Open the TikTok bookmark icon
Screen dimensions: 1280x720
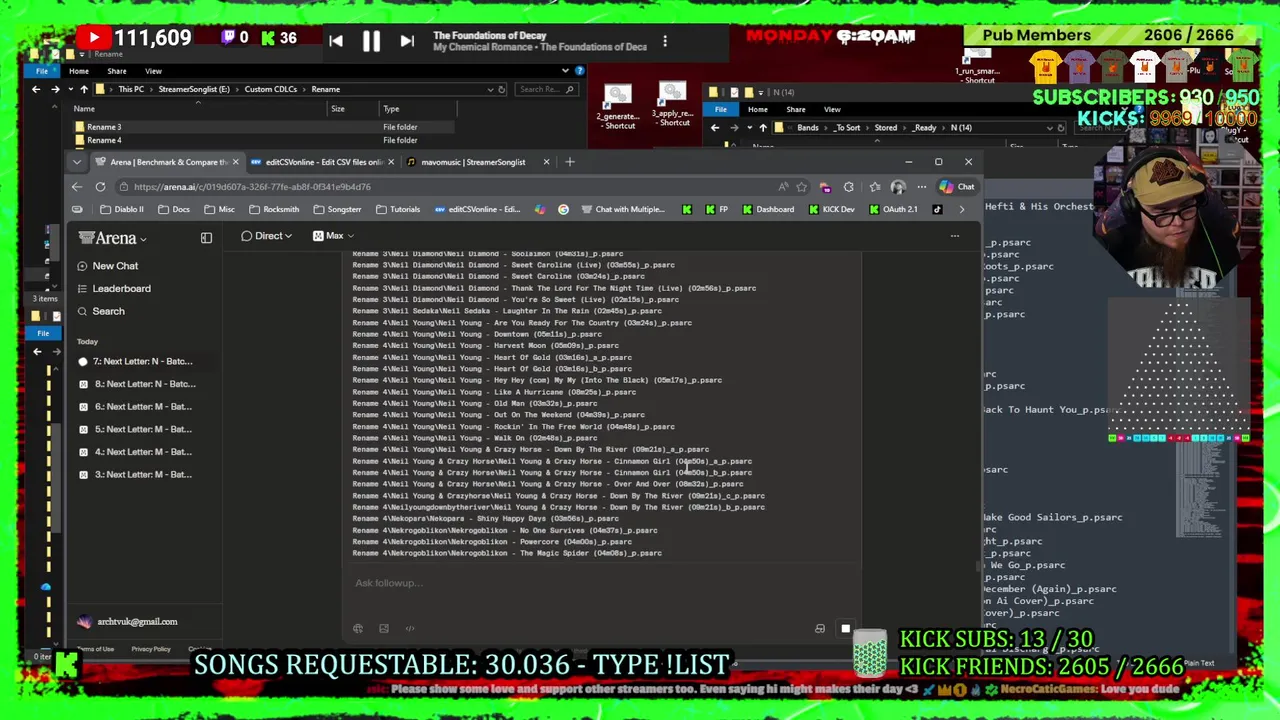937,210
